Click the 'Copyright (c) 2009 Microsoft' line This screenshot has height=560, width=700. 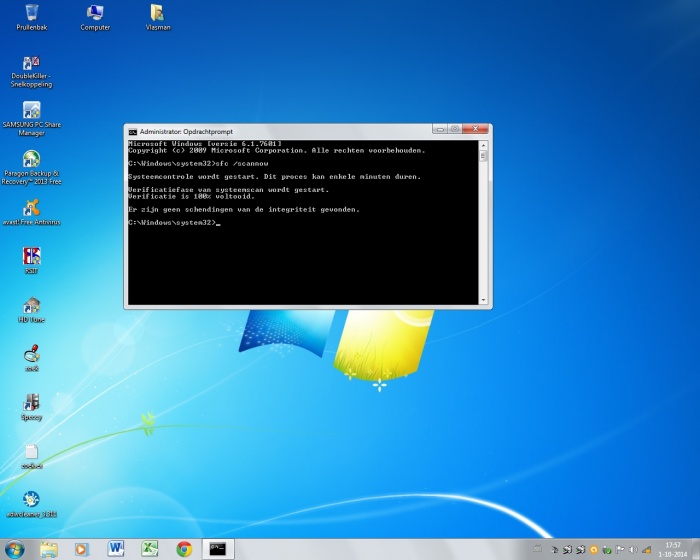[x=276, y=150]
